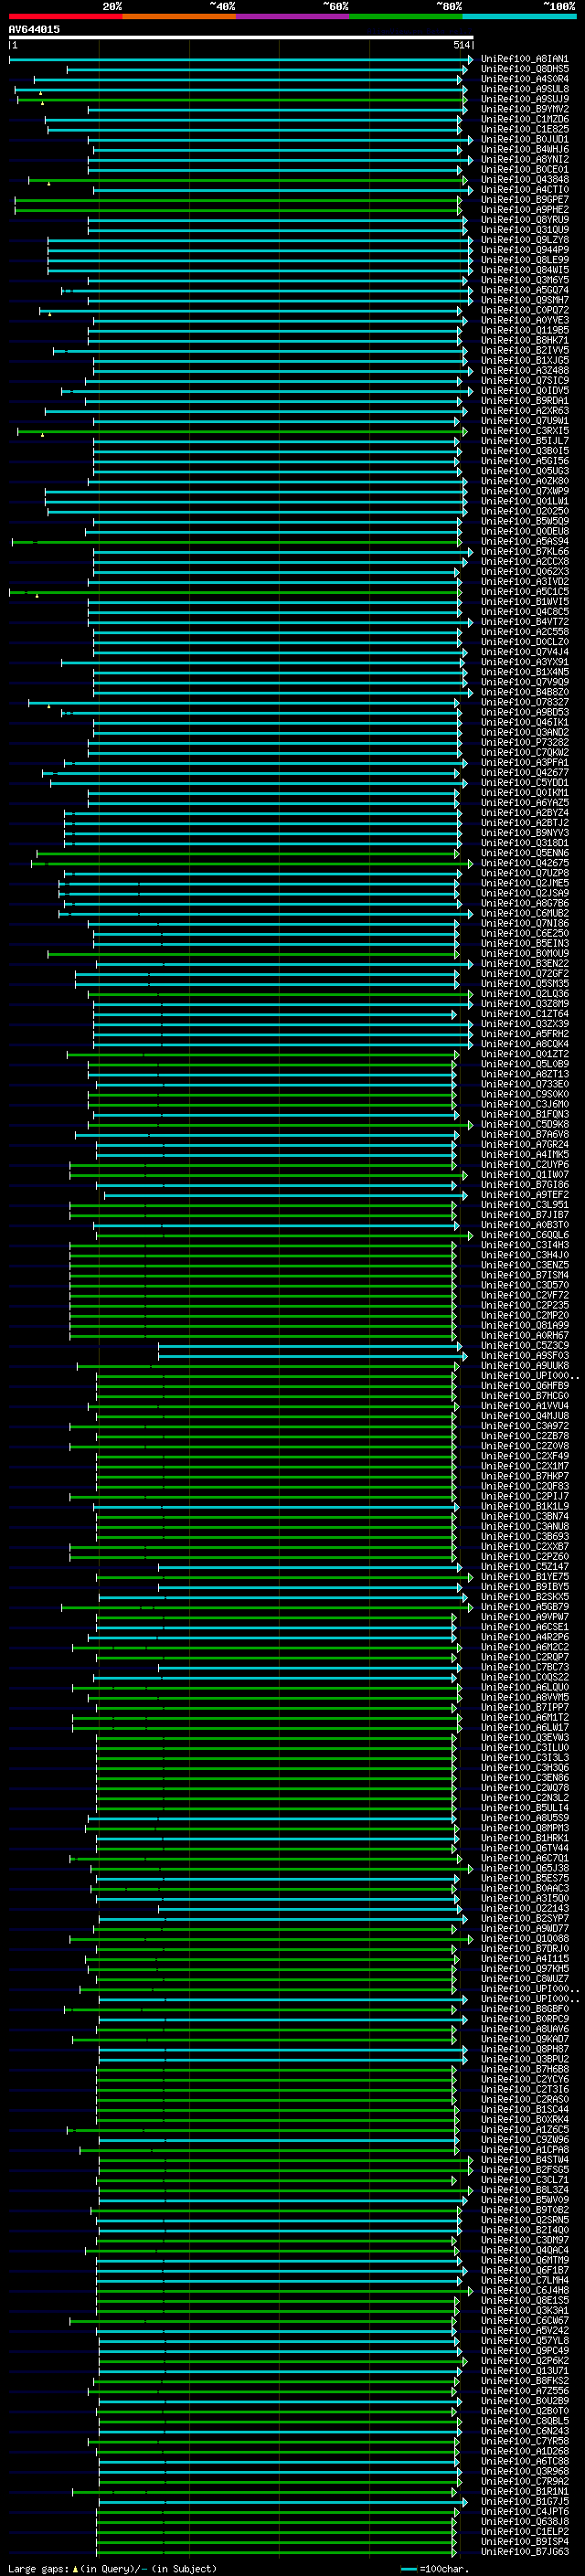Select the UniRef100_A9SUJ9 label

(x=524, y=99)
